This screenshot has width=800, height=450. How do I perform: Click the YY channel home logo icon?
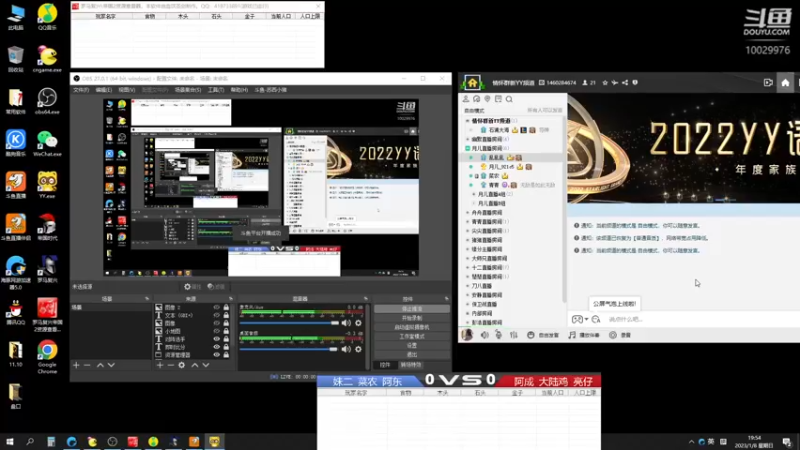(x=472, y=83)
